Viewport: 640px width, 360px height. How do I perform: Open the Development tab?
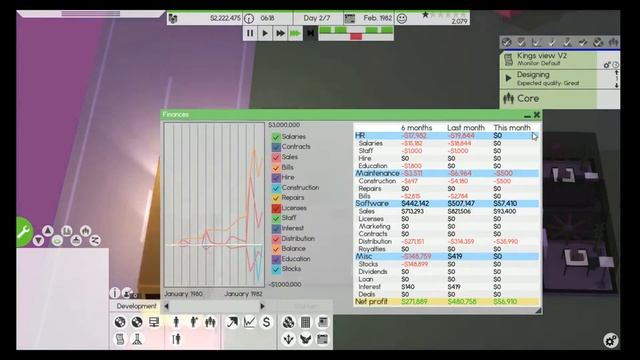[136, 306]
